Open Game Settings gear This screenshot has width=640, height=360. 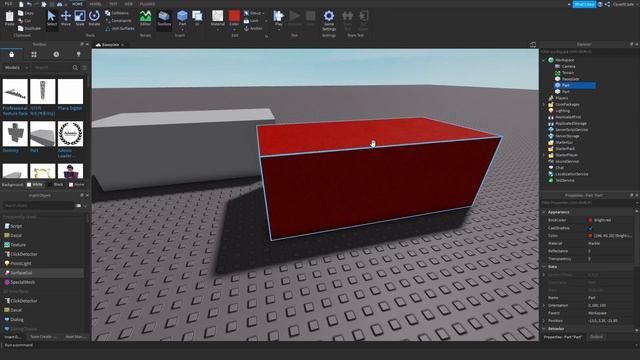[x=329, y=20]
